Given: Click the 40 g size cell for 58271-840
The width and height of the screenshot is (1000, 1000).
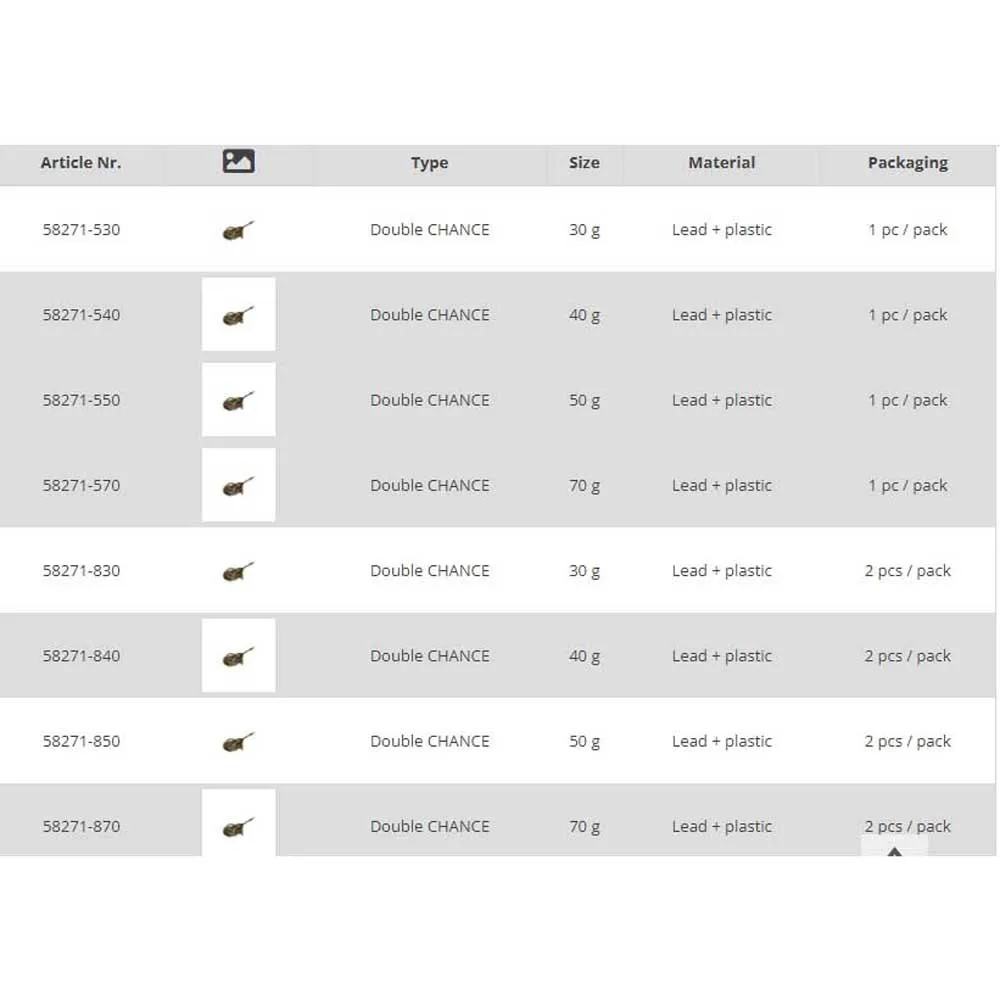Looking at the screenshot, I should coord(584,656).
